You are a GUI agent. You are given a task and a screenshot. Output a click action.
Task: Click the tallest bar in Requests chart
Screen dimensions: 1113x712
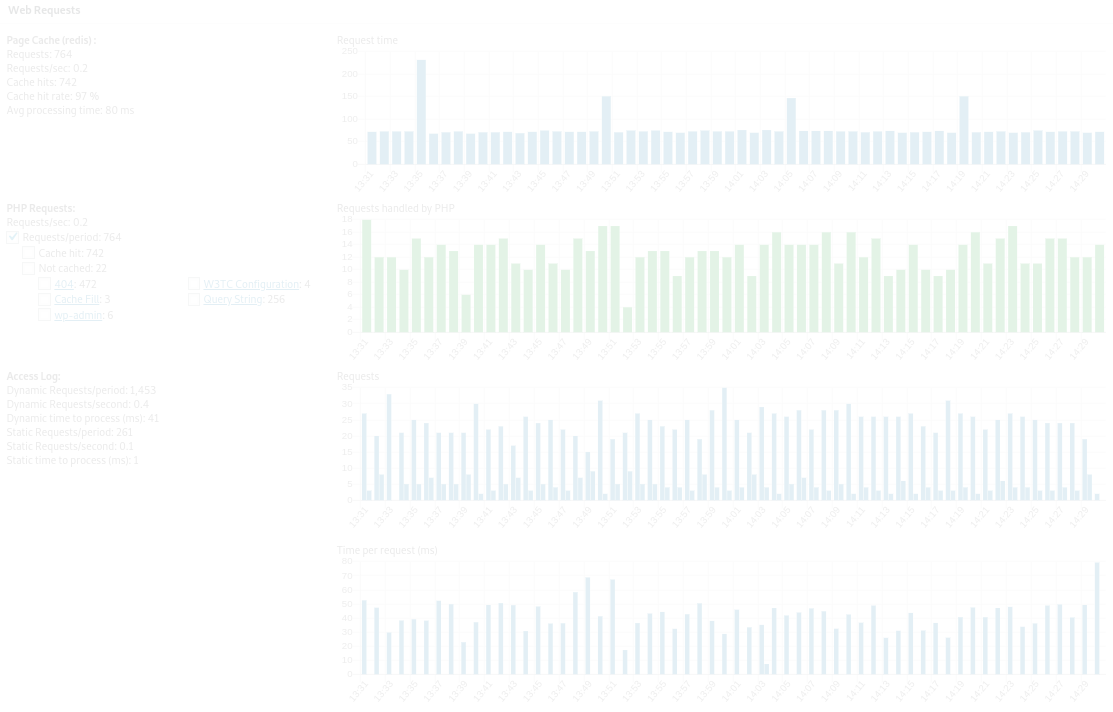pyautogui.click(x=724, y=444)
